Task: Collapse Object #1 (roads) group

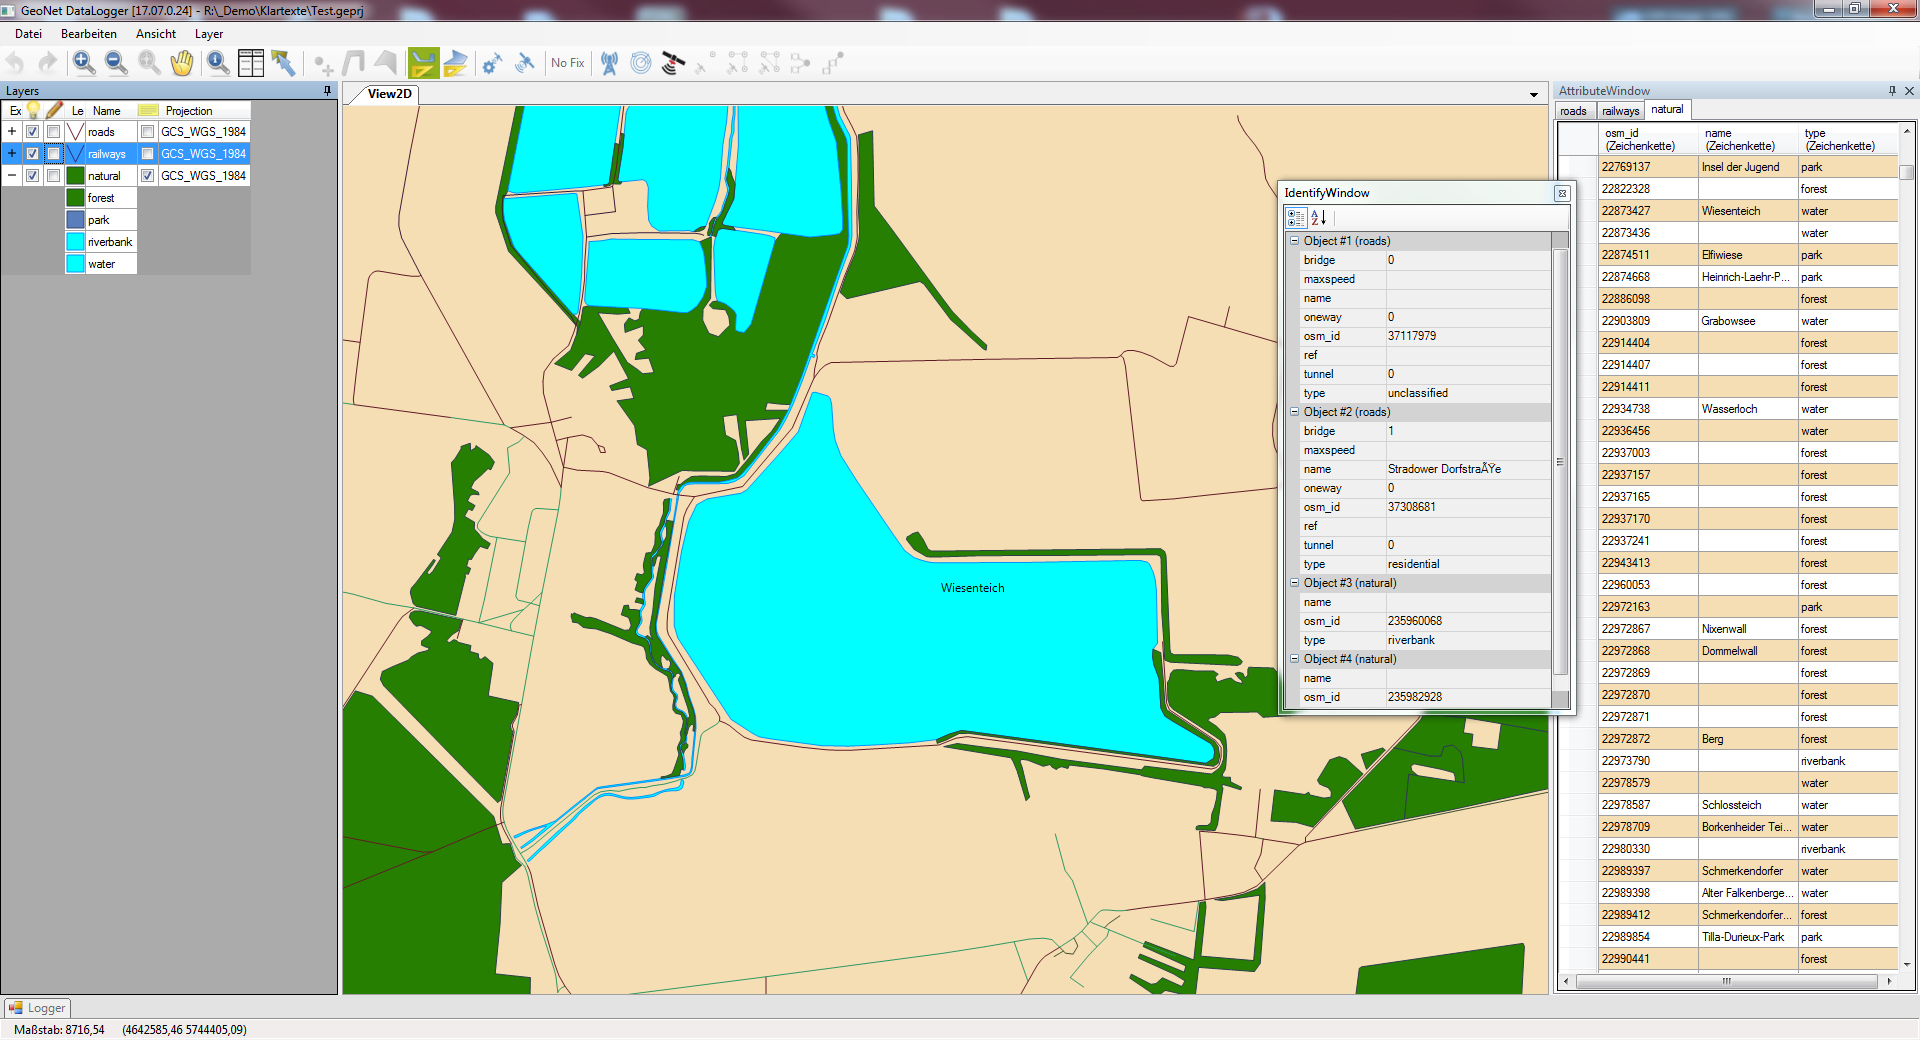Action: pyautogui.click(x=1294, y=241)
